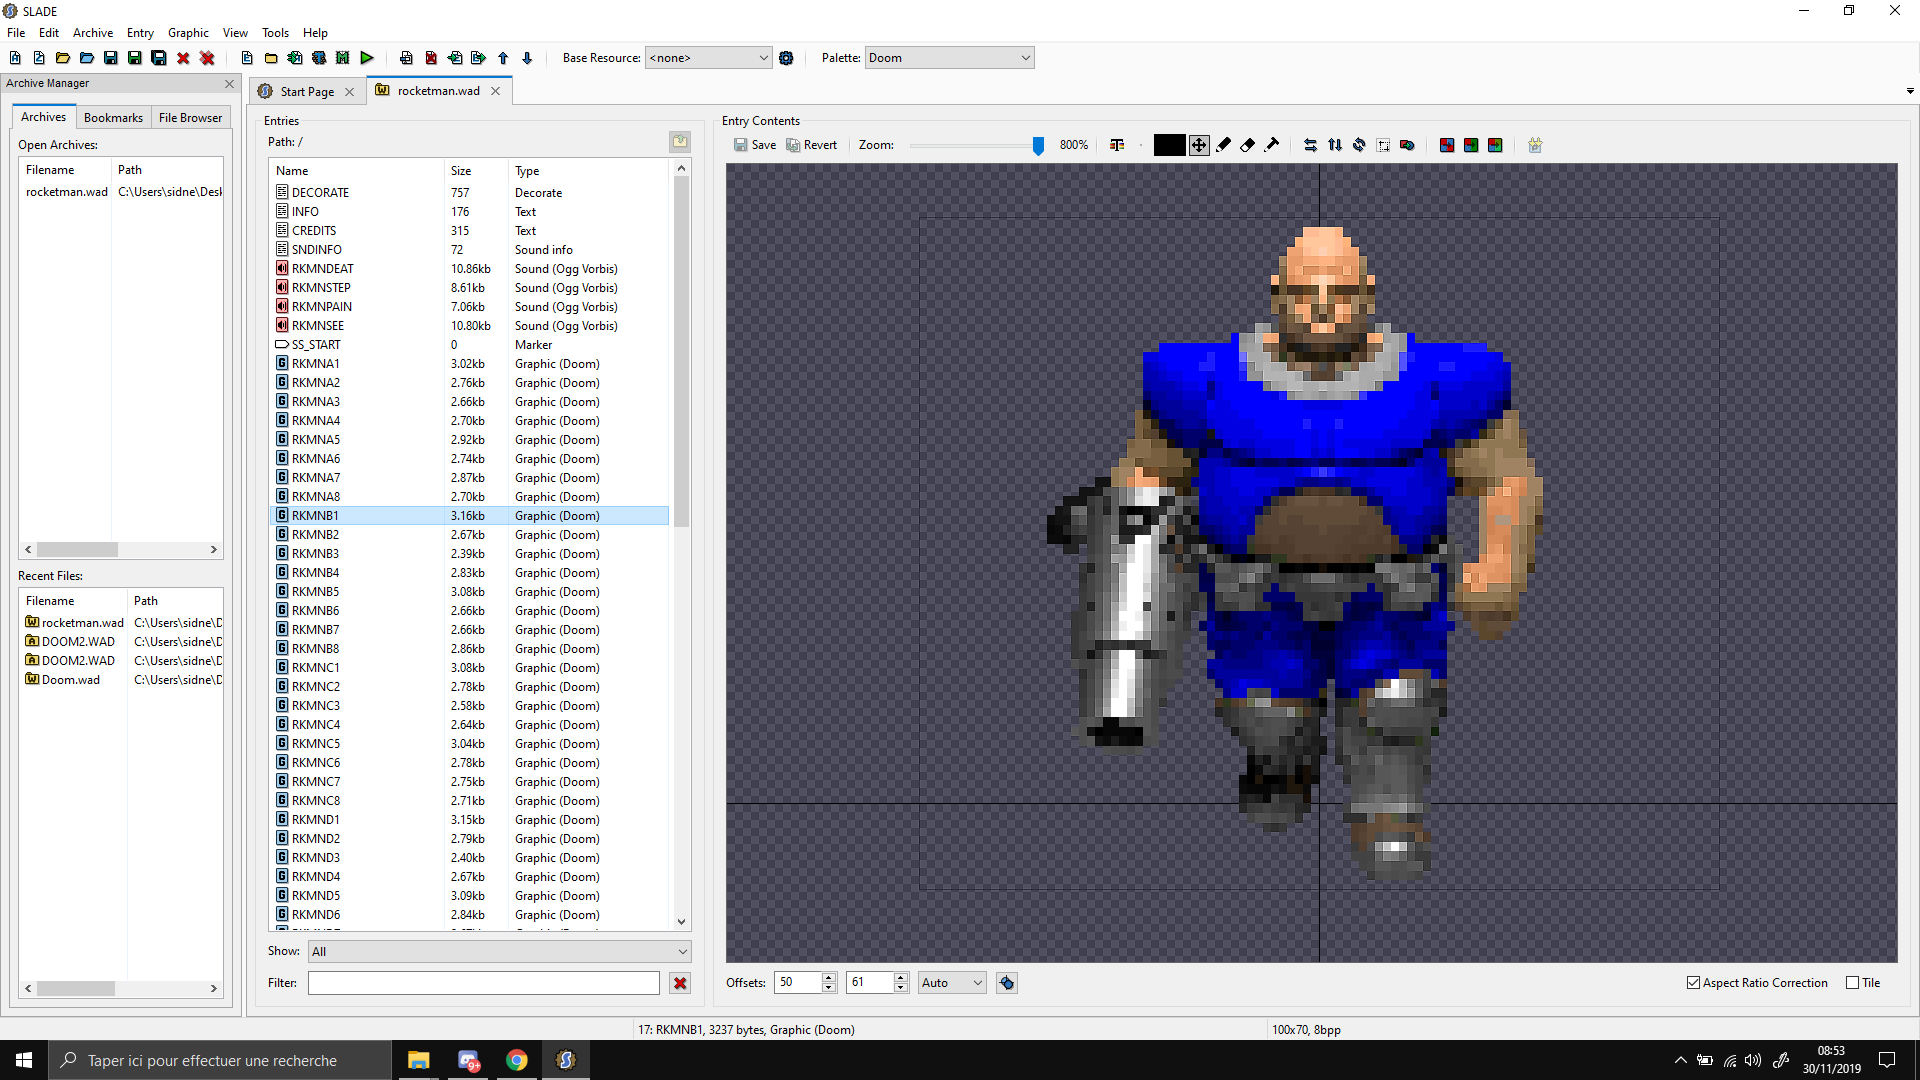
Task: Create new directory yellow folder icon
Action: [271, 58]
